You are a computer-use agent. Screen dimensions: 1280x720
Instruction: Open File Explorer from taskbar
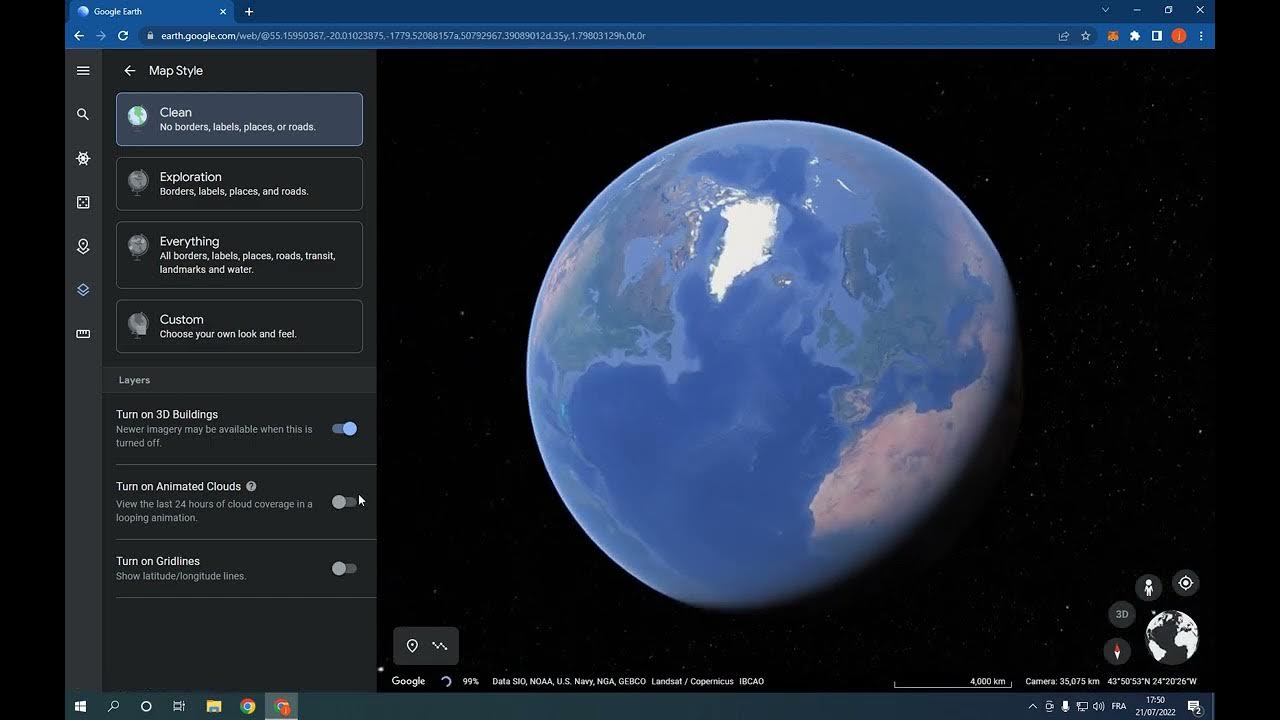[x=214, y=706]
